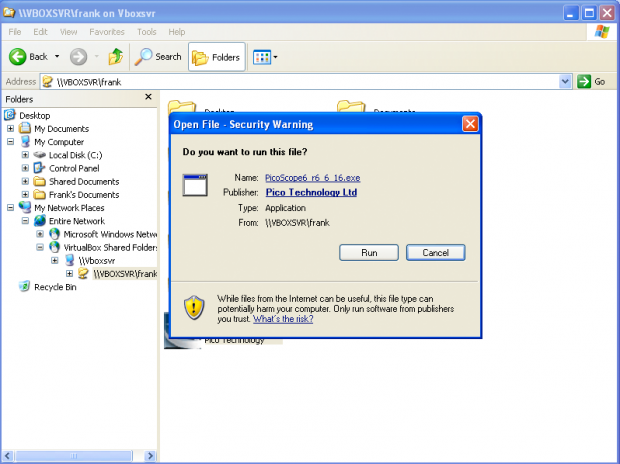Select Frank's Documents folder icon
Screen dimensions: 620x464
coord(40,194)
